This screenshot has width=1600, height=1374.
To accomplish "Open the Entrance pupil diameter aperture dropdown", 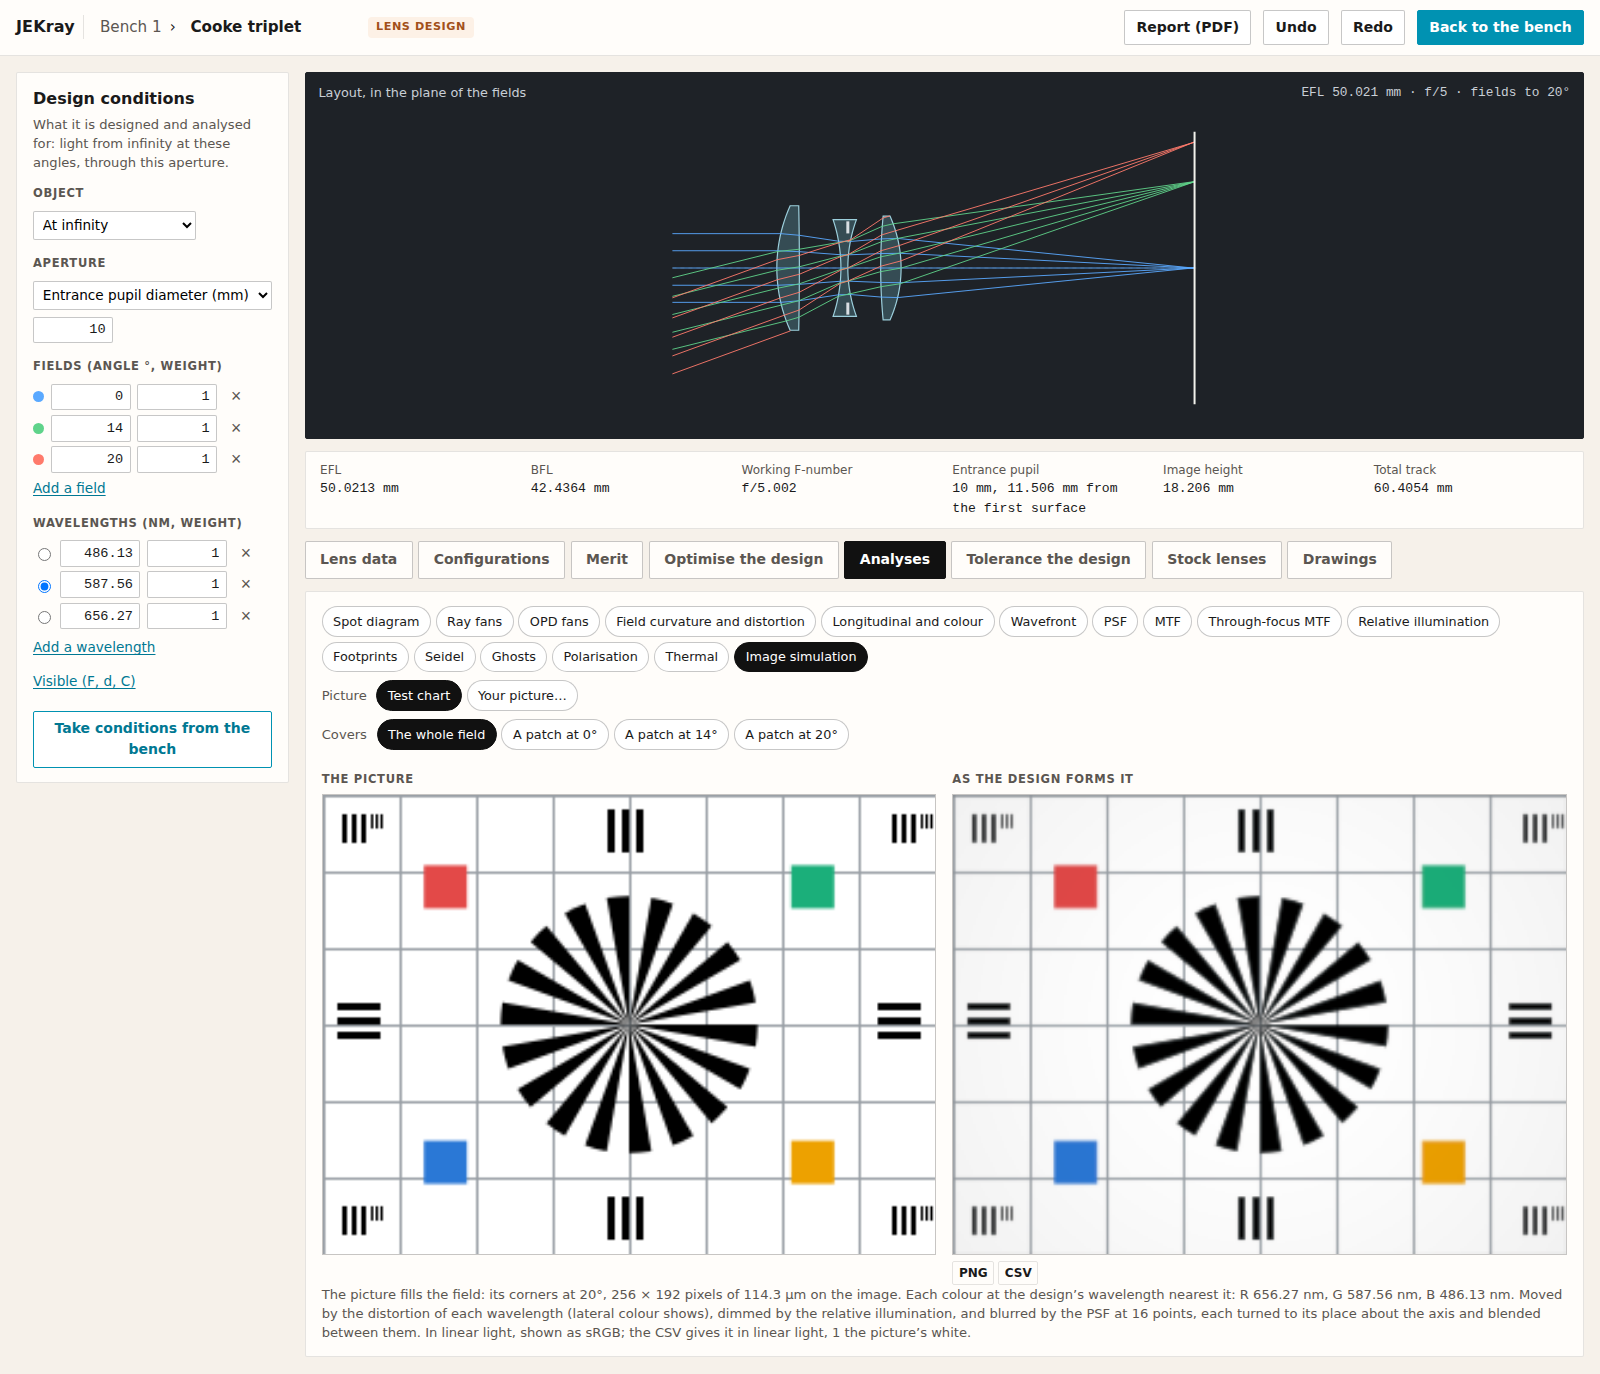I will pos(152,295).
